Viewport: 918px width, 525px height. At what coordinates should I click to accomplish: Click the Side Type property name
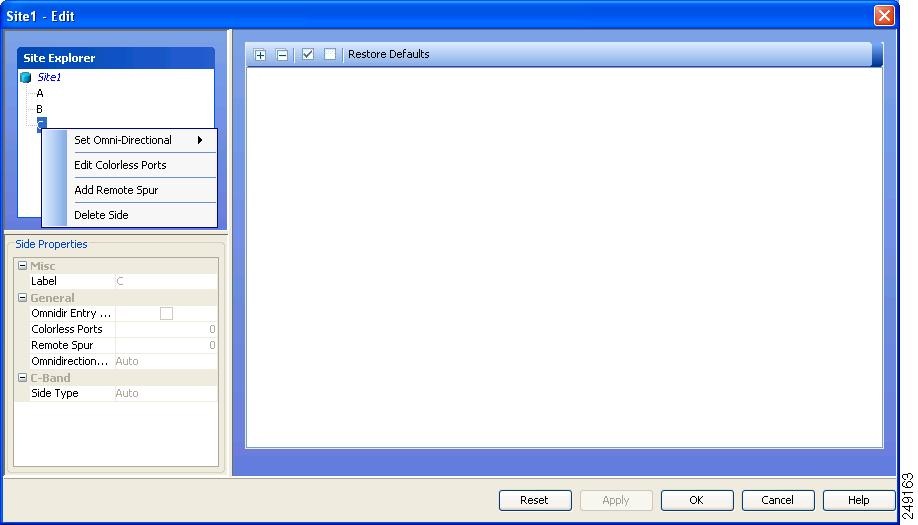tap(54, 393)
